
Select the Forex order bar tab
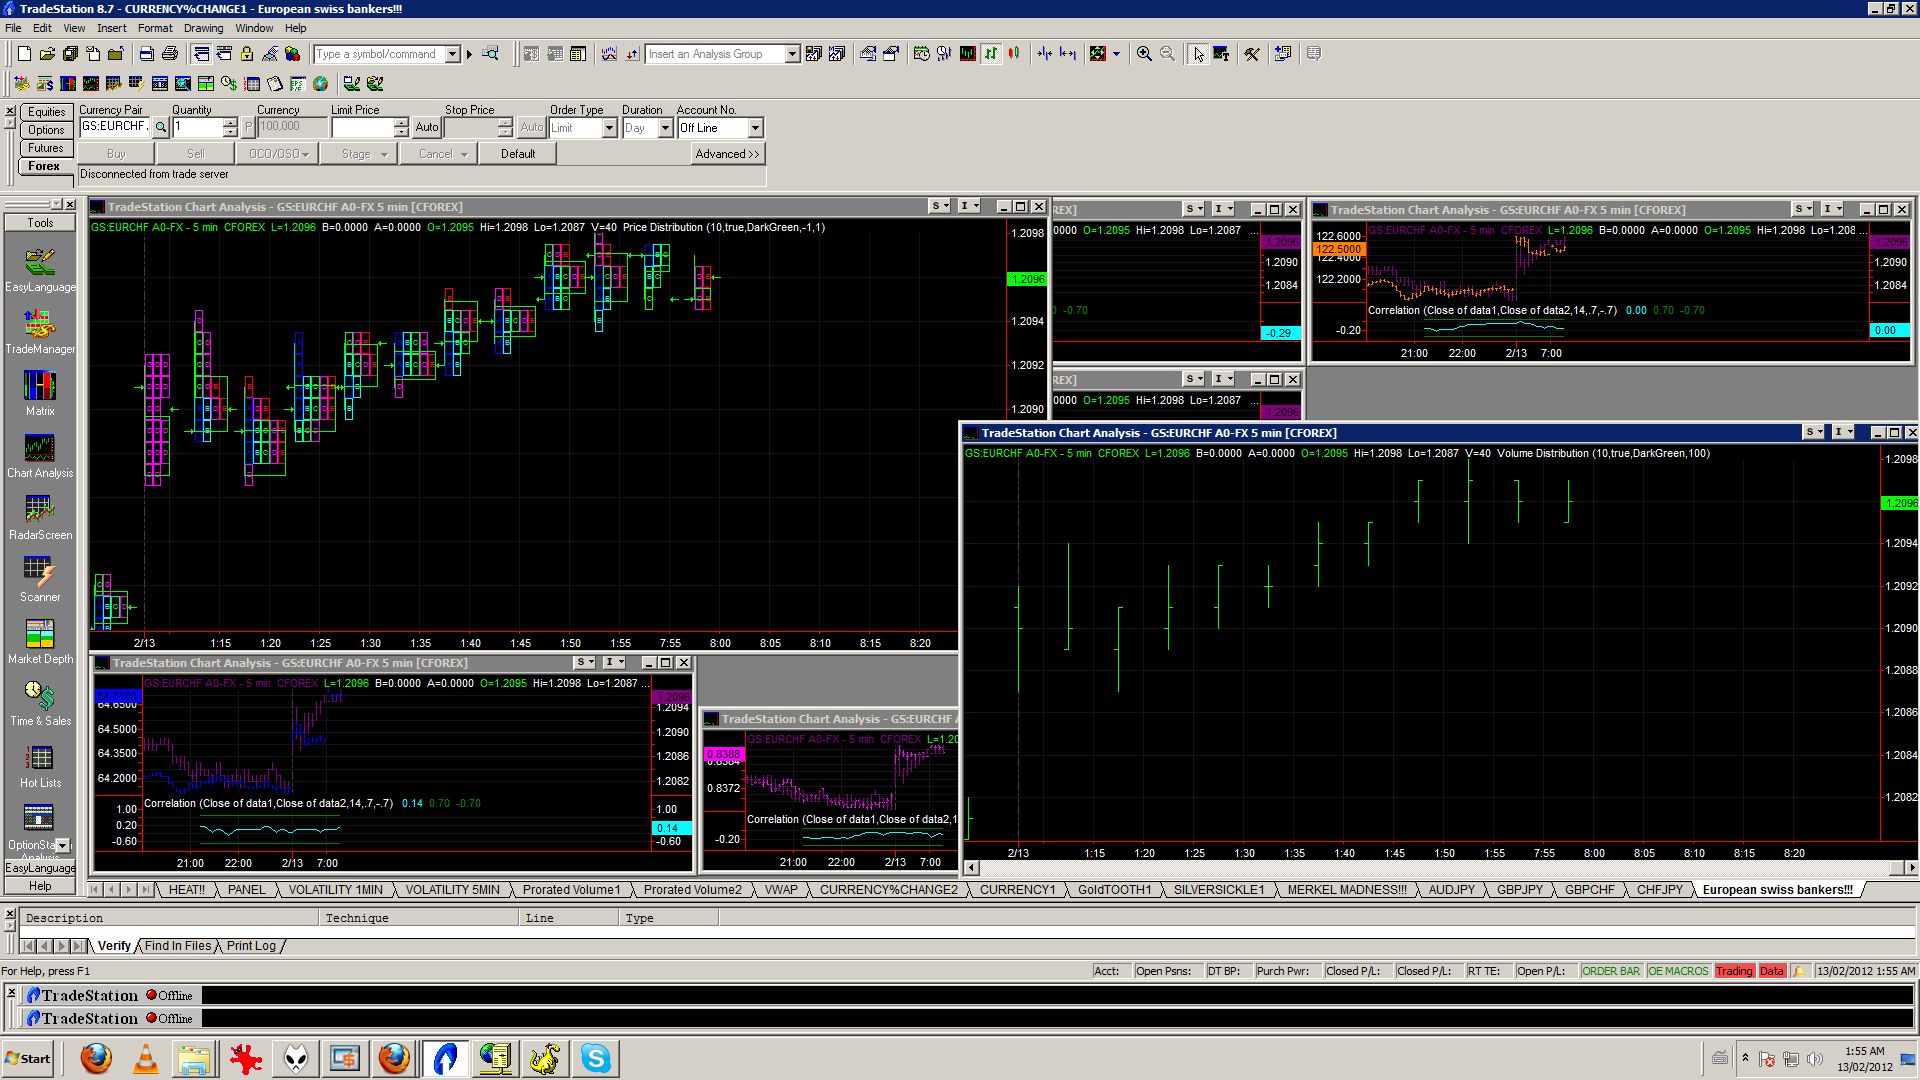(46, 166)
